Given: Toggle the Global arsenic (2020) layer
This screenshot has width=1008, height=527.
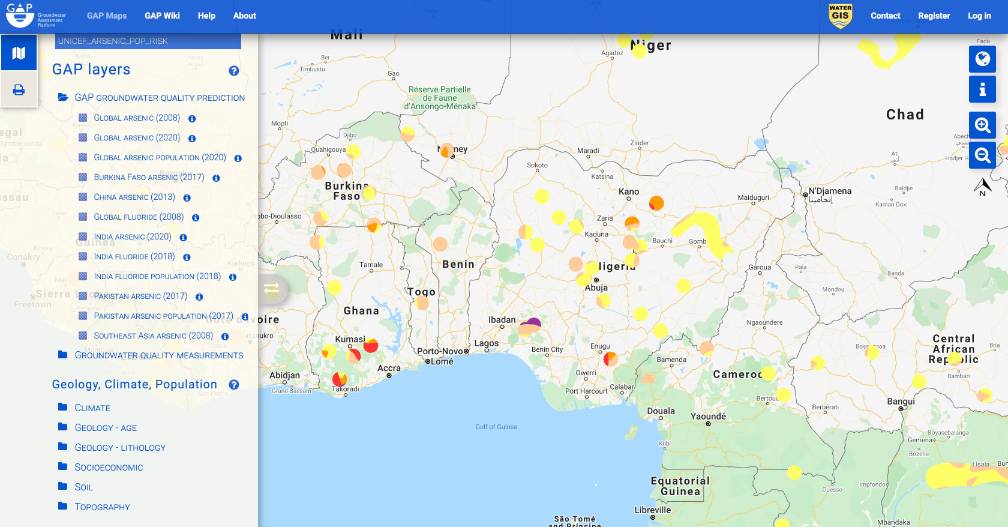Looking at the screenshot, I should [x=83, y=138].
